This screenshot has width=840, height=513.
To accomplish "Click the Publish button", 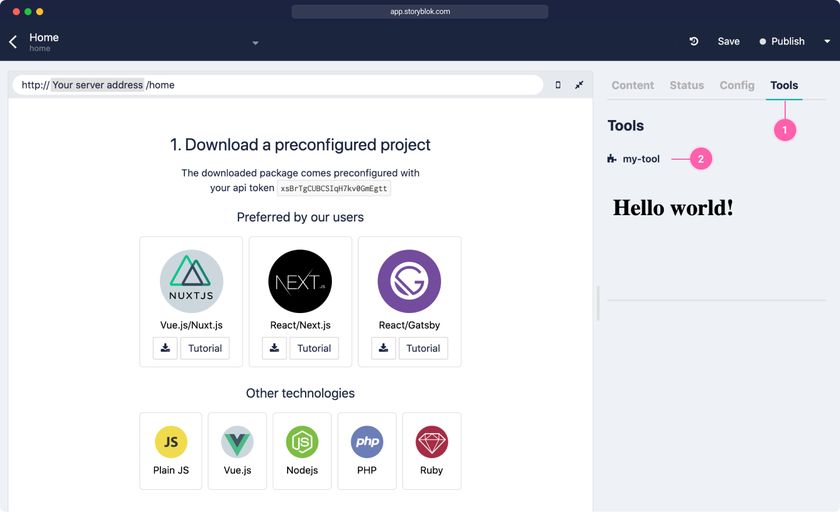I will pyautogui.click(x=782, y=41).
